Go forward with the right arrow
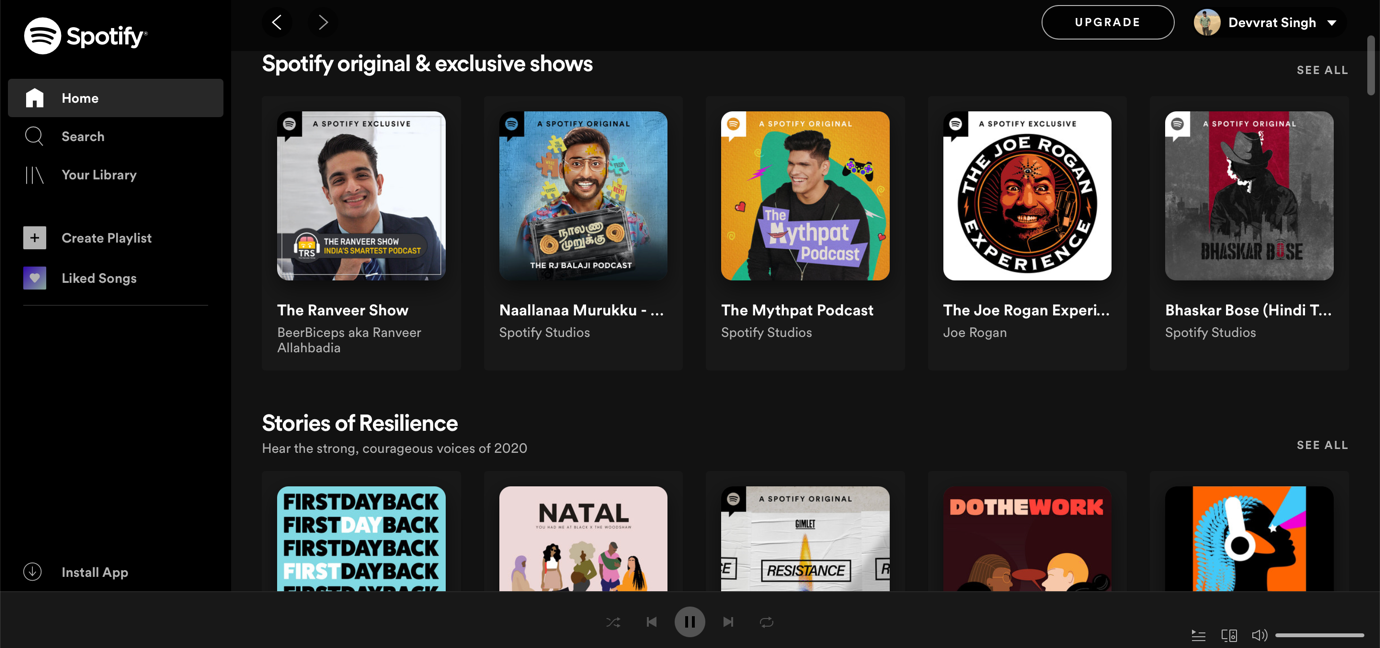This screenshot has height=648, width=1380. click(323, 22)
